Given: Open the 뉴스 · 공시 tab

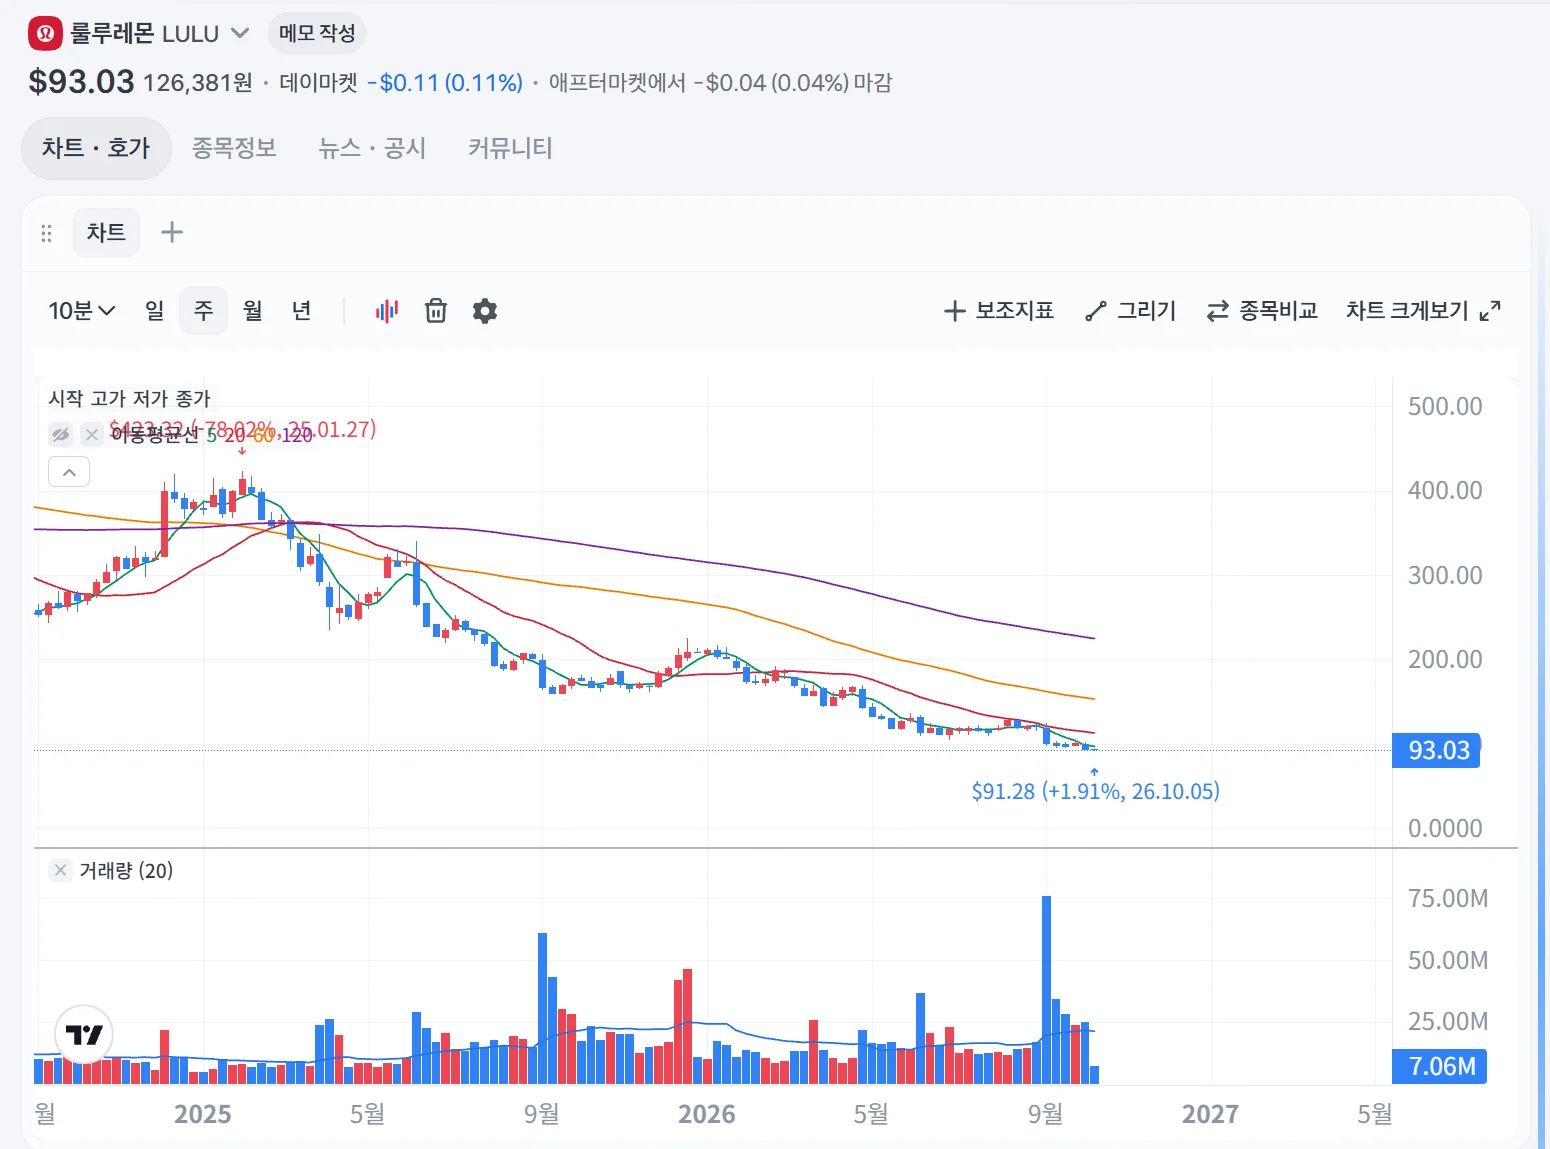Looking at the screenshot, I should 372,148.
